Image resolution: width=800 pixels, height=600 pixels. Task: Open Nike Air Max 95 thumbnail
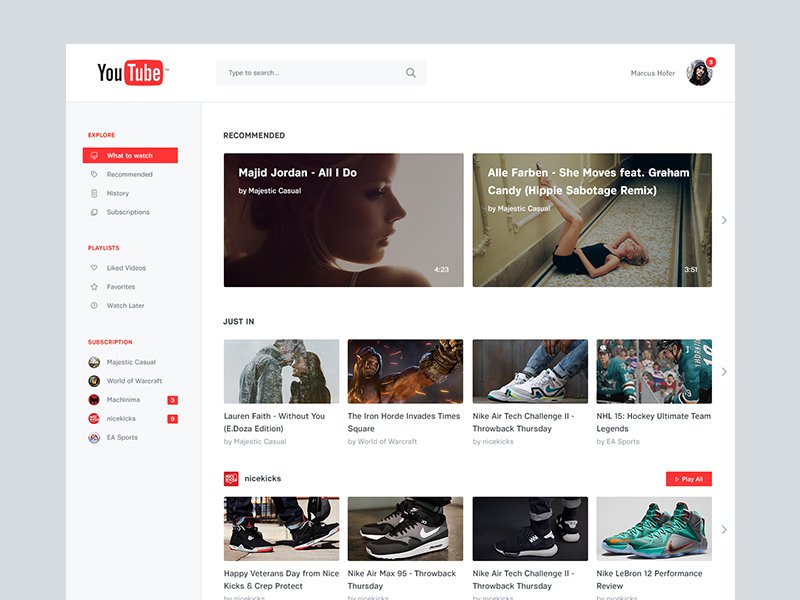406,529
